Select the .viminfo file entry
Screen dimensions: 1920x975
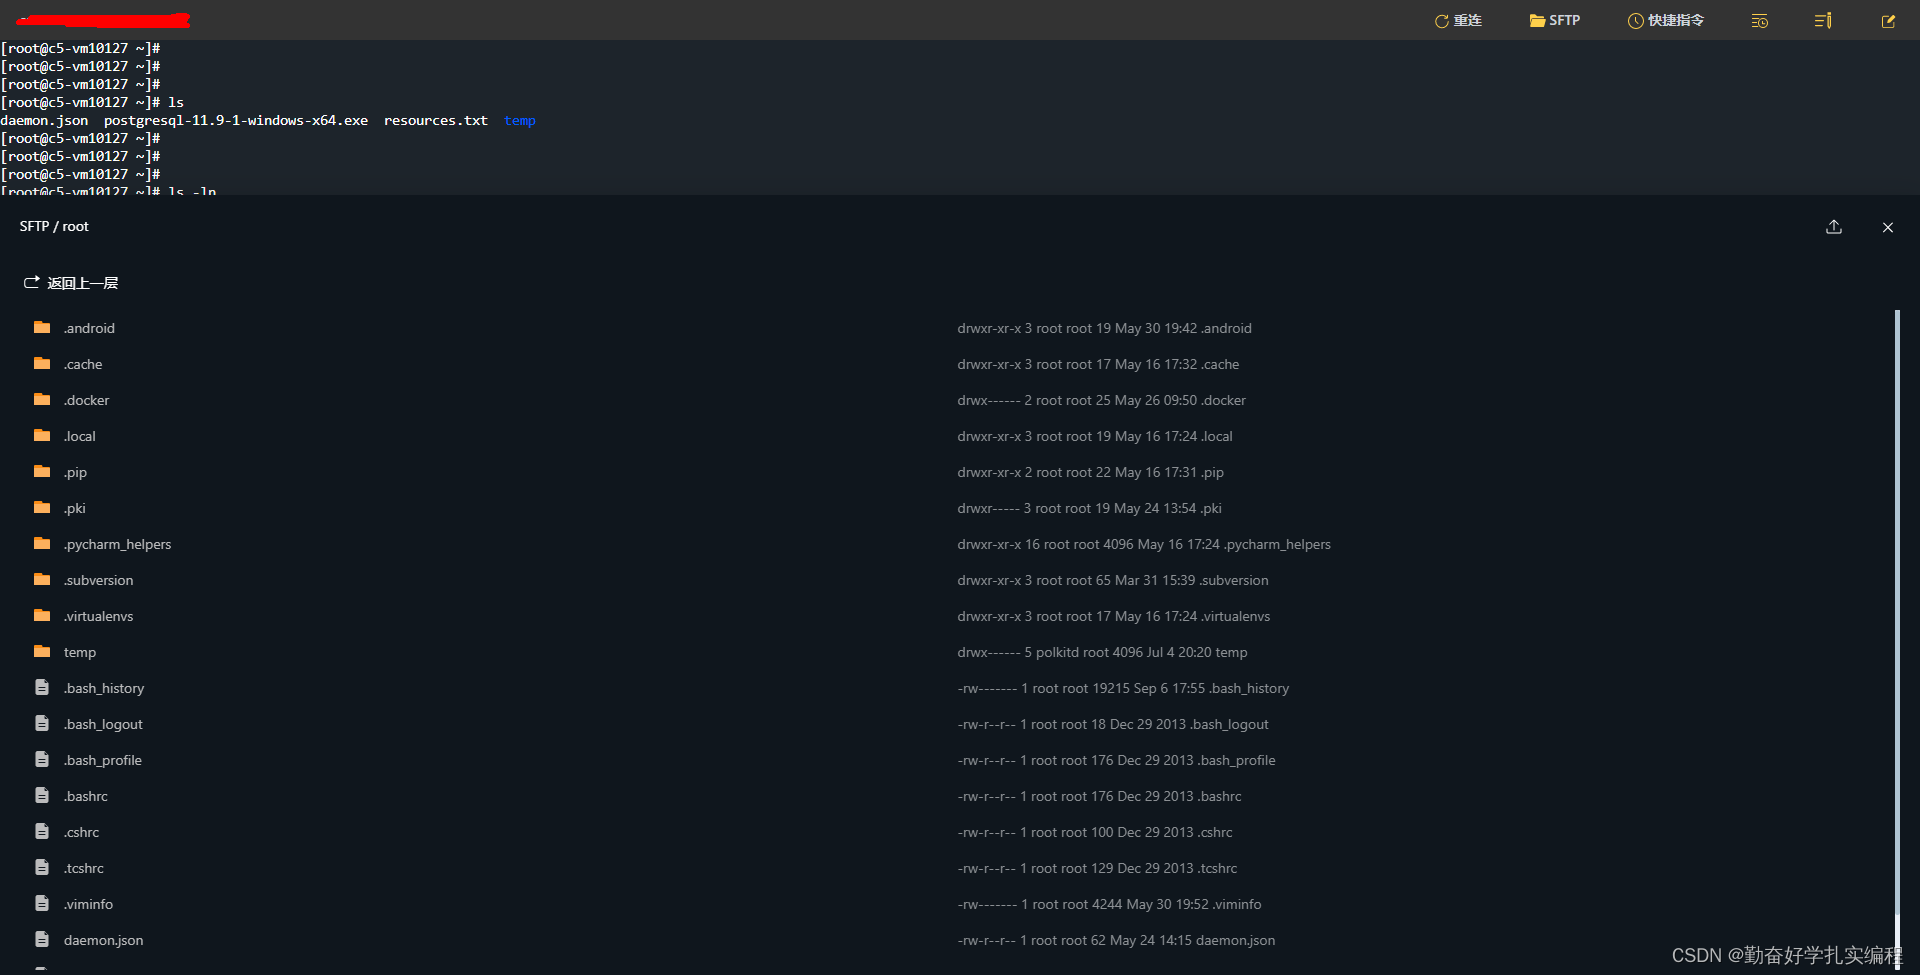click(88, 903)
